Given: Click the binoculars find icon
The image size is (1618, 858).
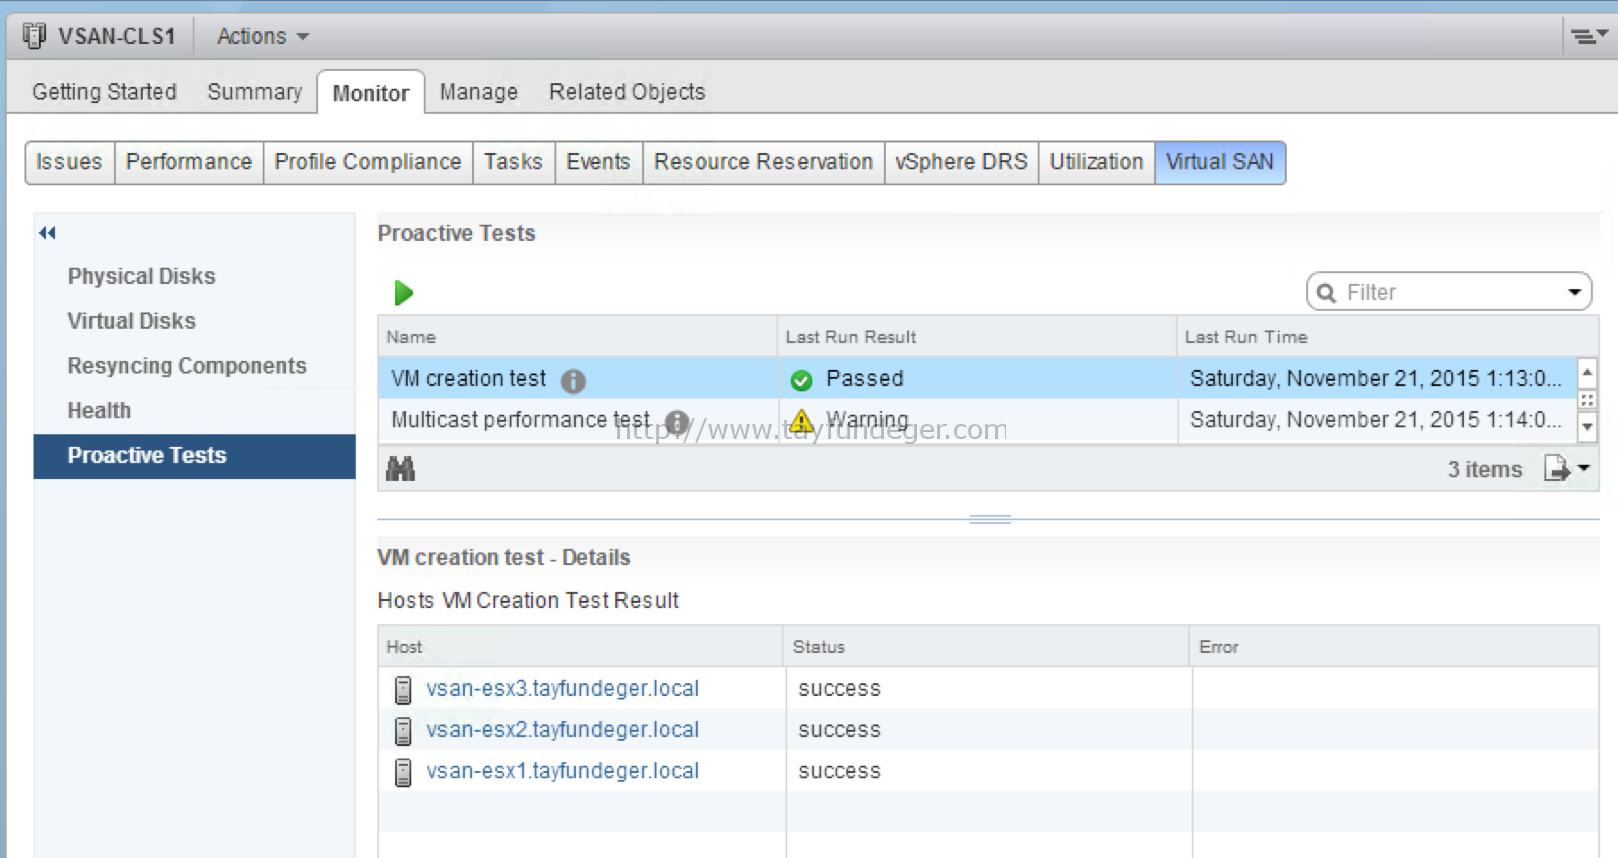Looking at the screenshot, I should tap(401, 468).
